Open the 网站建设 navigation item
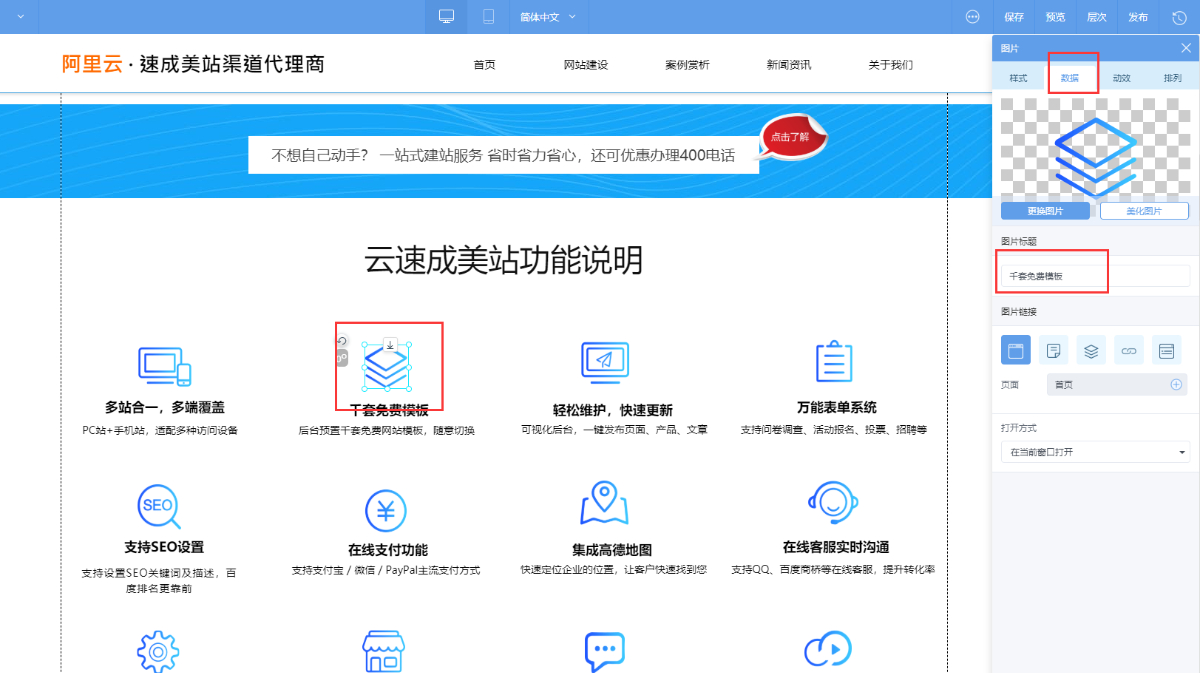The width and height of the screenshot is (1200, 673). pyautogui.click(x=586, y=65)
